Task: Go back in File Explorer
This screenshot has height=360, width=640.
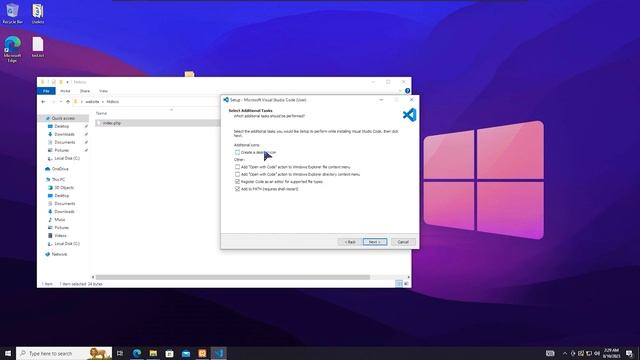Action: [44, 102]
